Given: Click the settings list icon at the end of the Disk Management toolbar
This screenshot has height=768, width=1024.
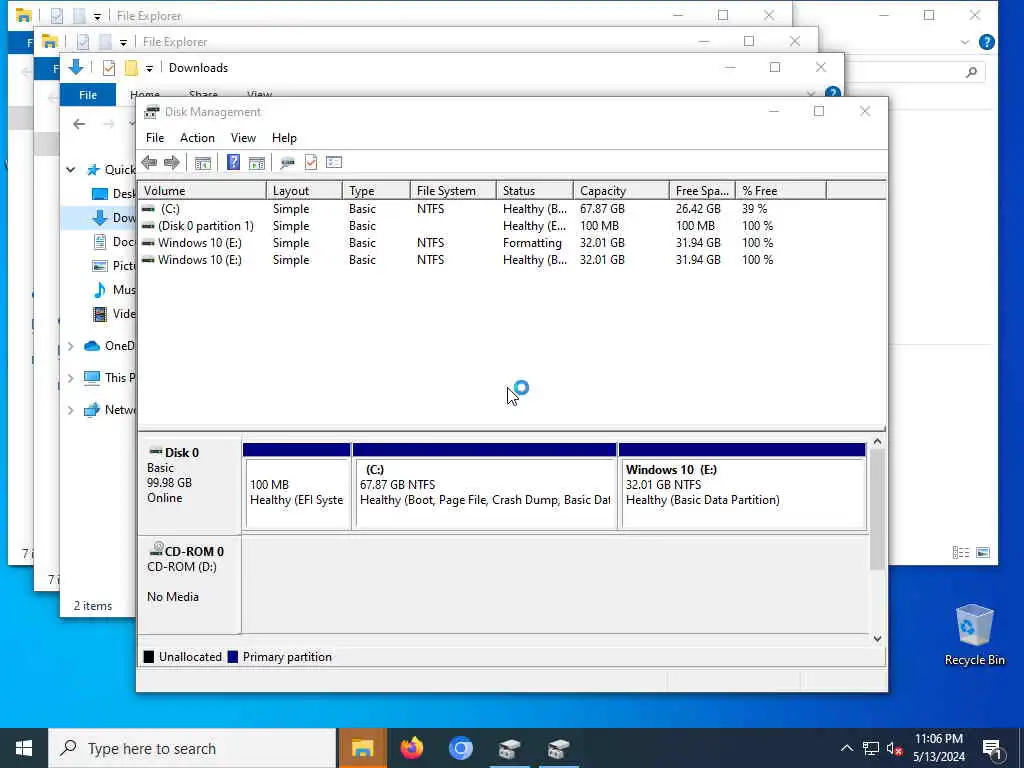Looking at the screenshot, I should pyautogui.click(x=334, y=163).
